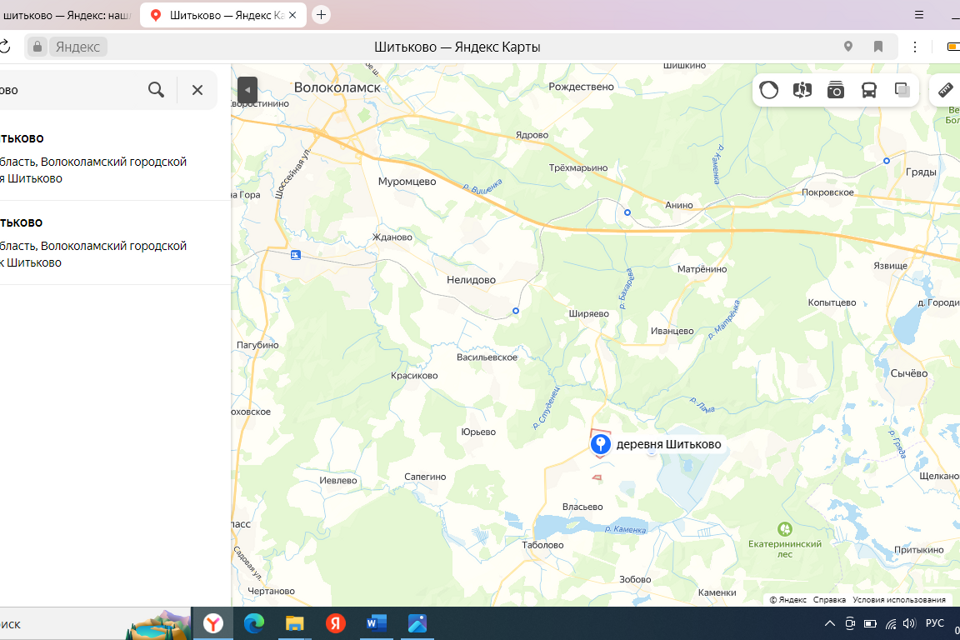Viewport: 960px width, 640px height.
Task: Bookmark this page
Action: pos(878,47)
